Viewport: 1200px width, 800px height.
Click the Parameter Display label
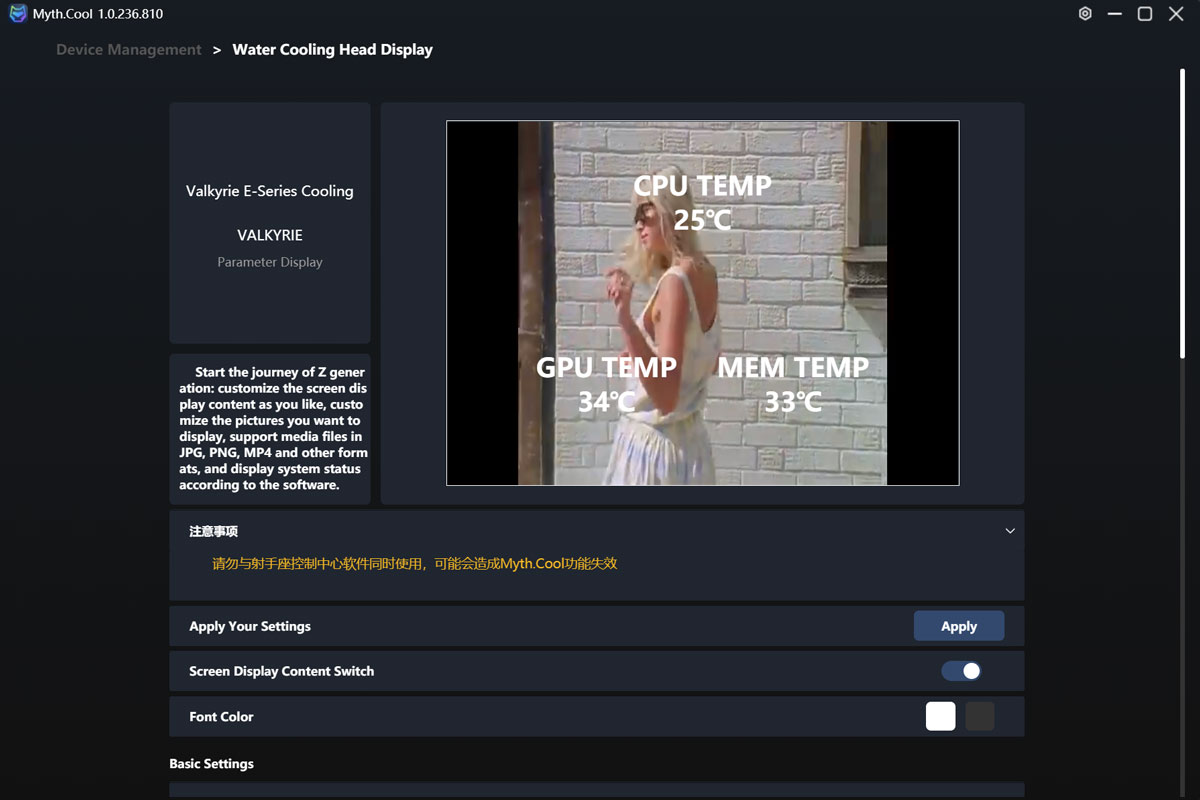coord(269,262)
